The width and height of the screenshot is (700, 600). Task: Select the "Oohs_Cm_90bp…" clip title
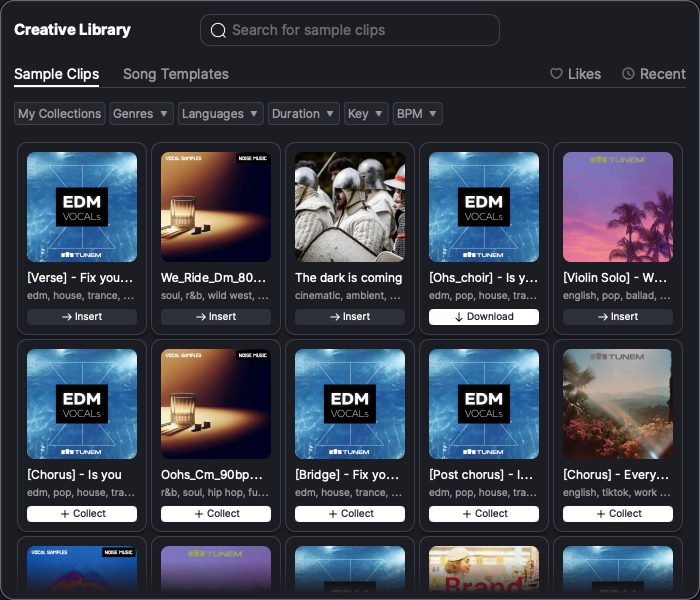(x=212, y=475)
